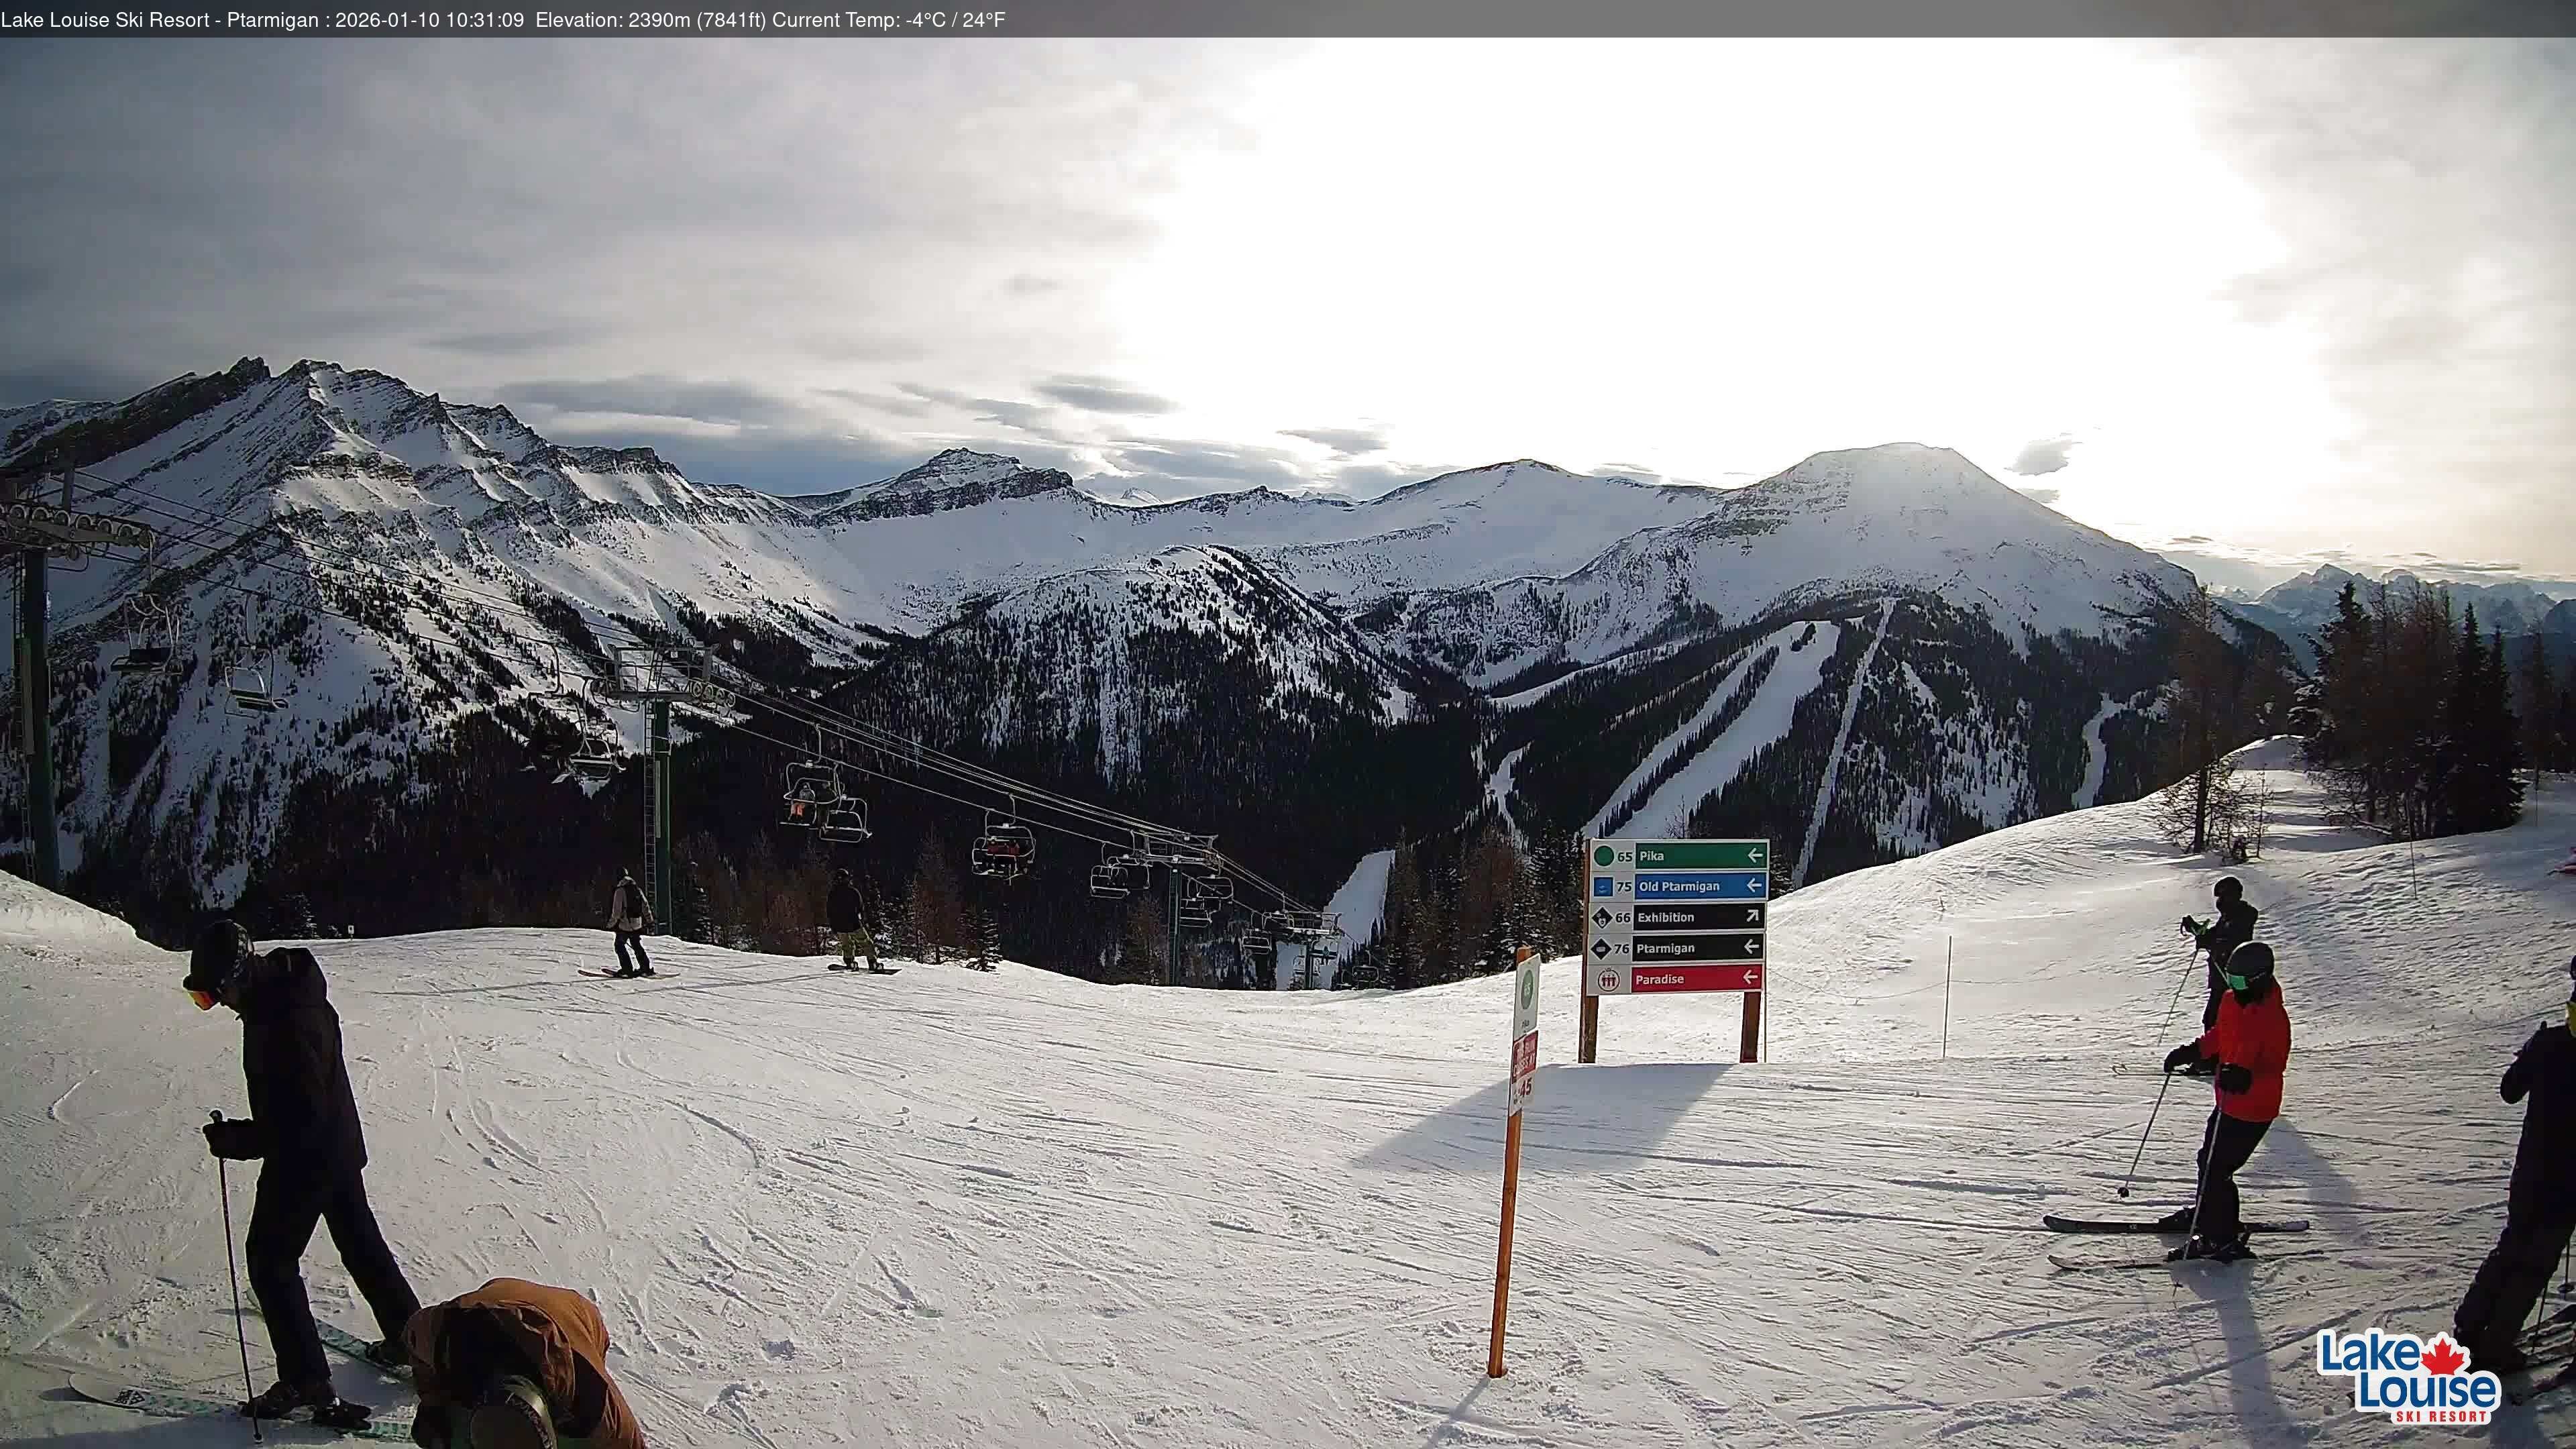
Task: Expand the run number 65 label
Action: tap(1625, 857)
